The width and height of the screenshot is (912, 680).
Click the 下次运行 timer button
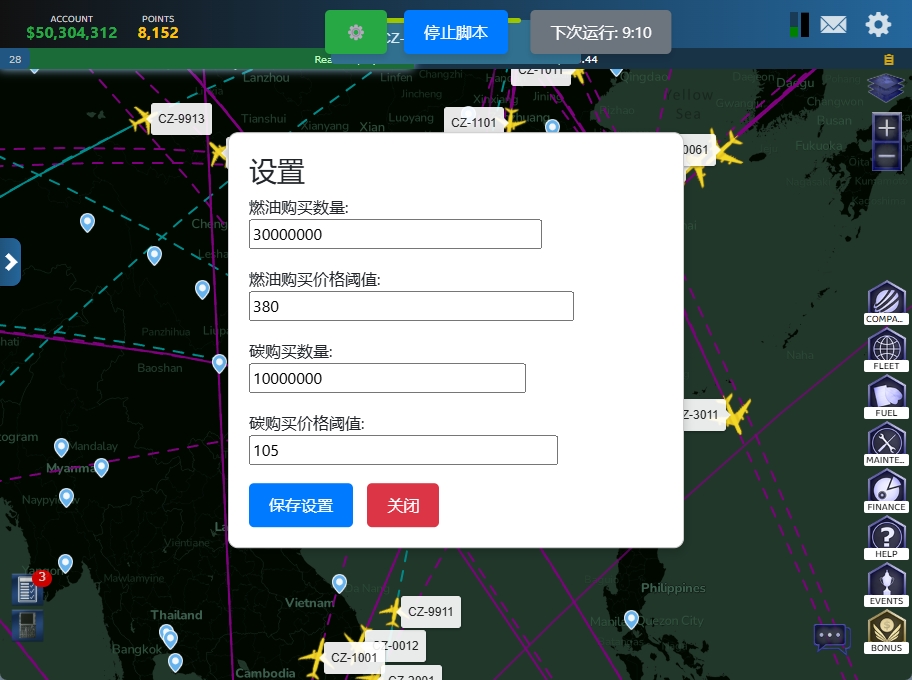[600, 32]
